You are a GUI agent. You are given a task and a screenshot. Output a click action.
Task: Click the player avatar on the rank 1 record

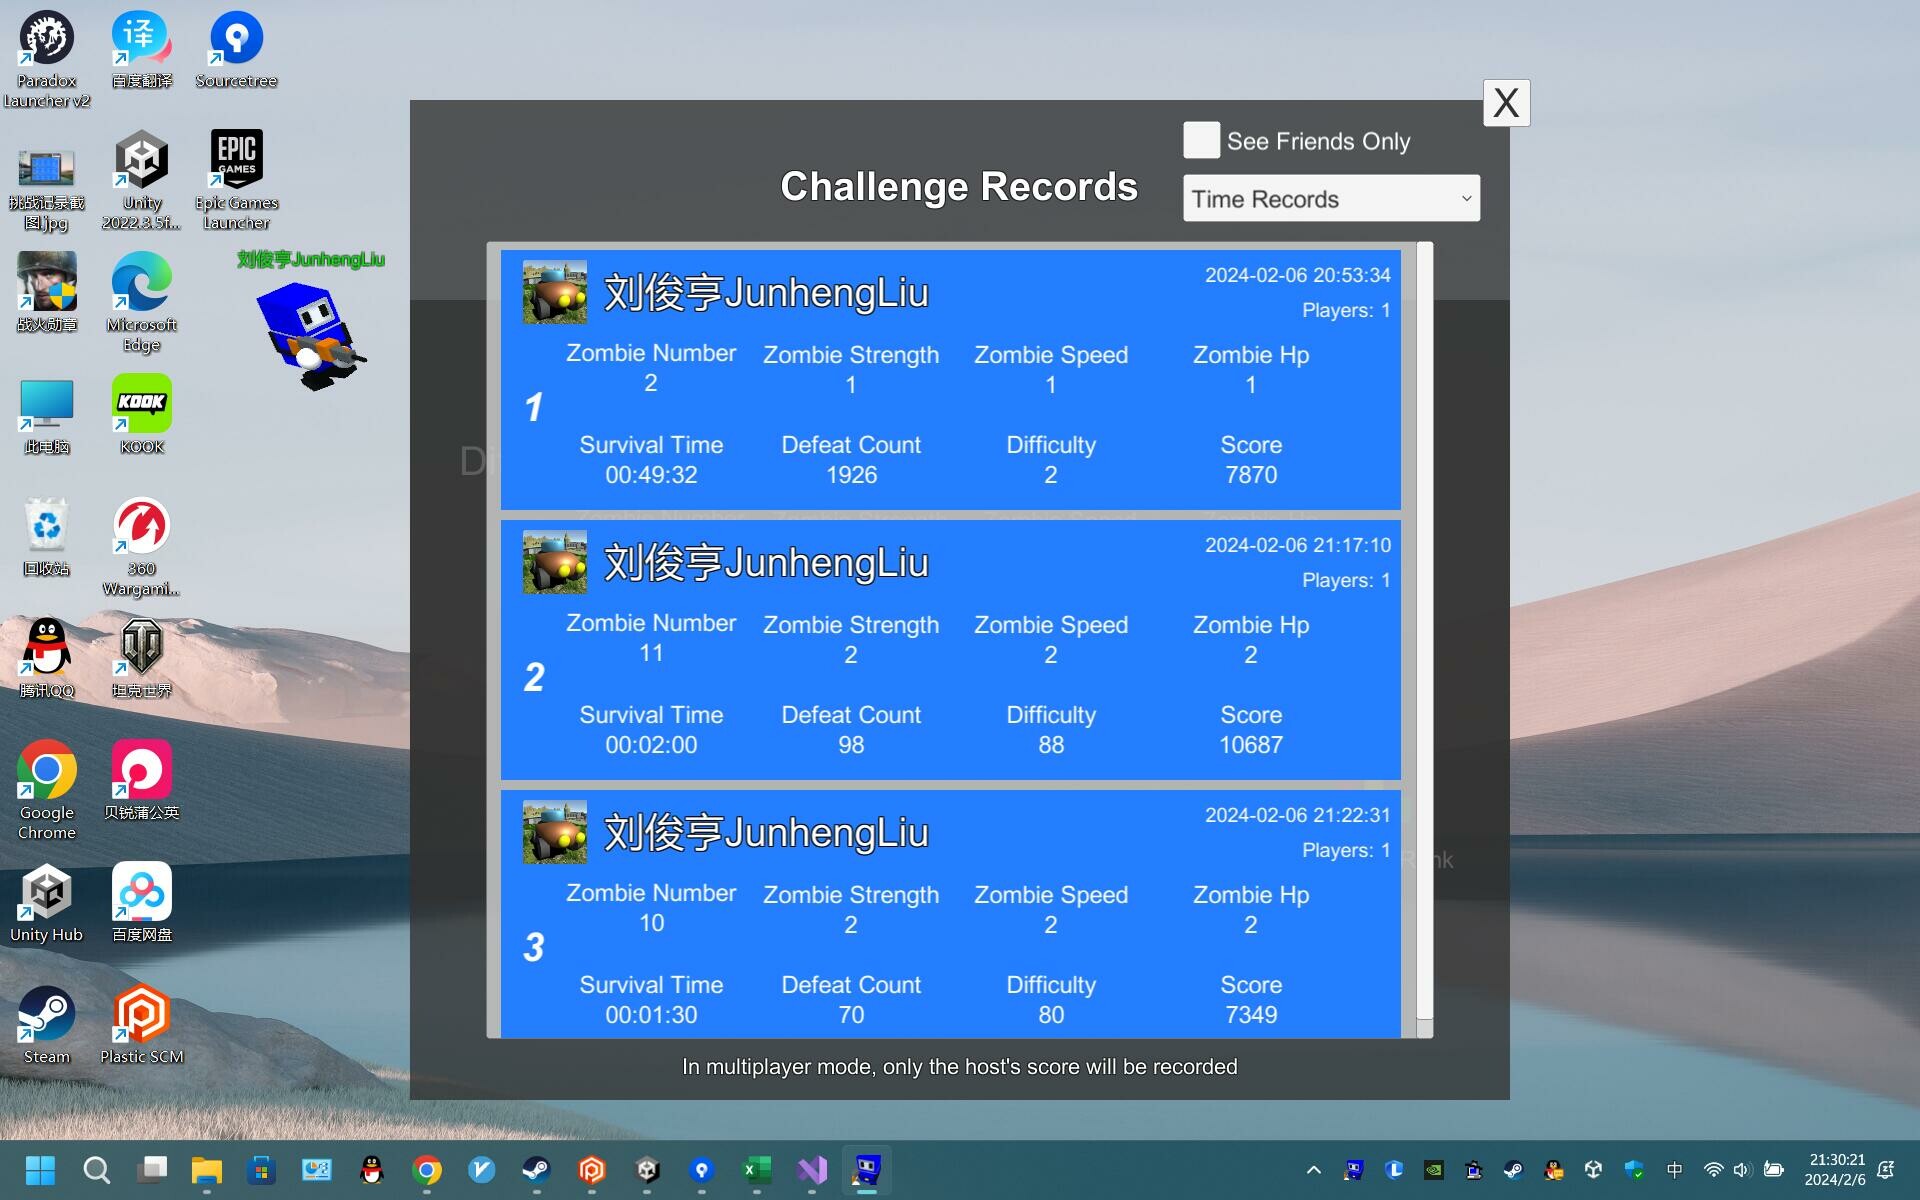tap(554, 291)
